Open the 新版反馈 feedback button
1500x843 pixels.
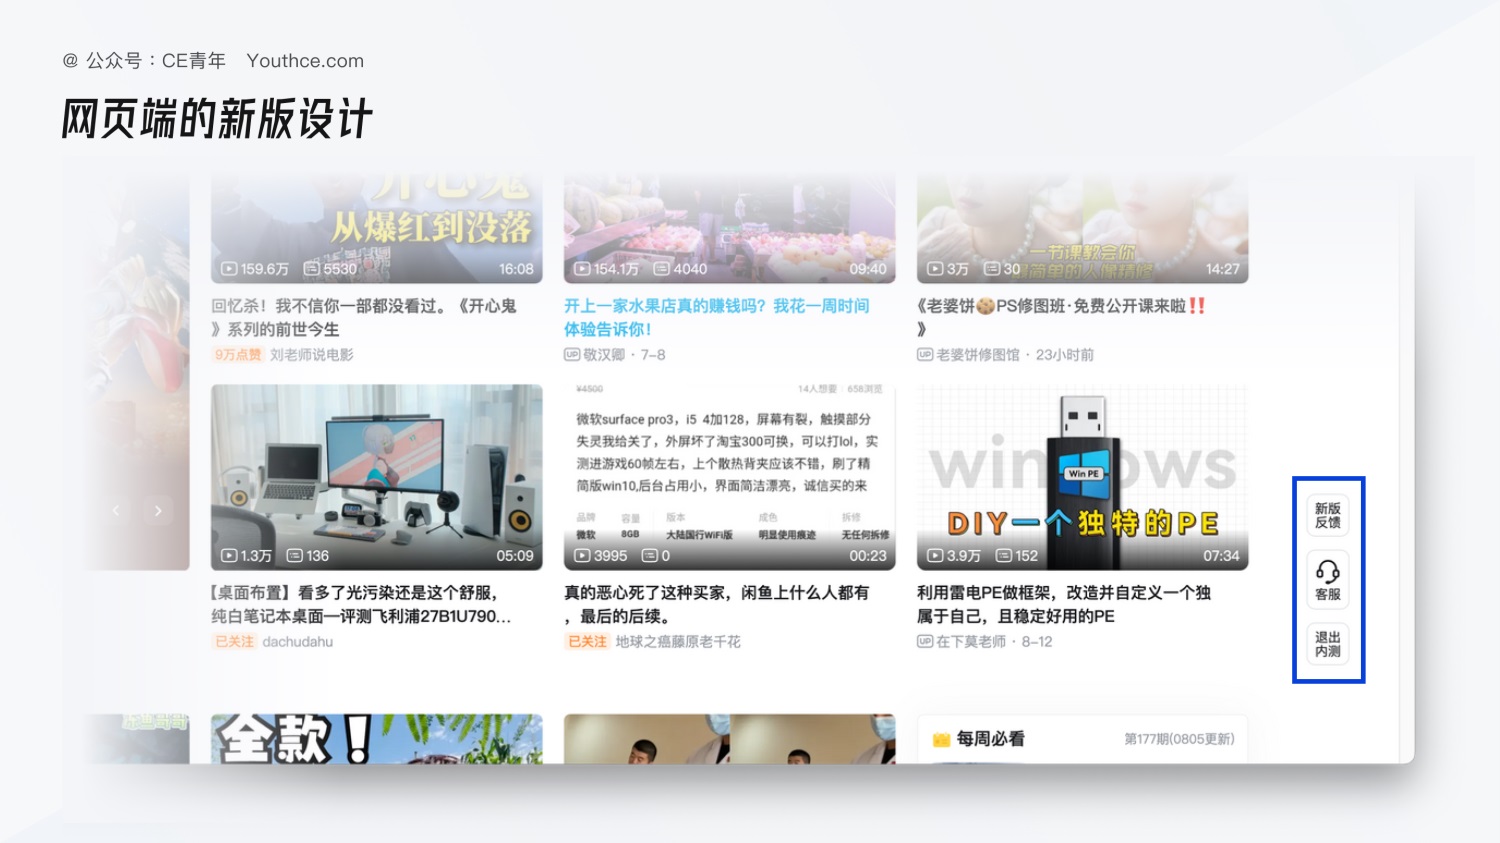[x=1327, y=515]
